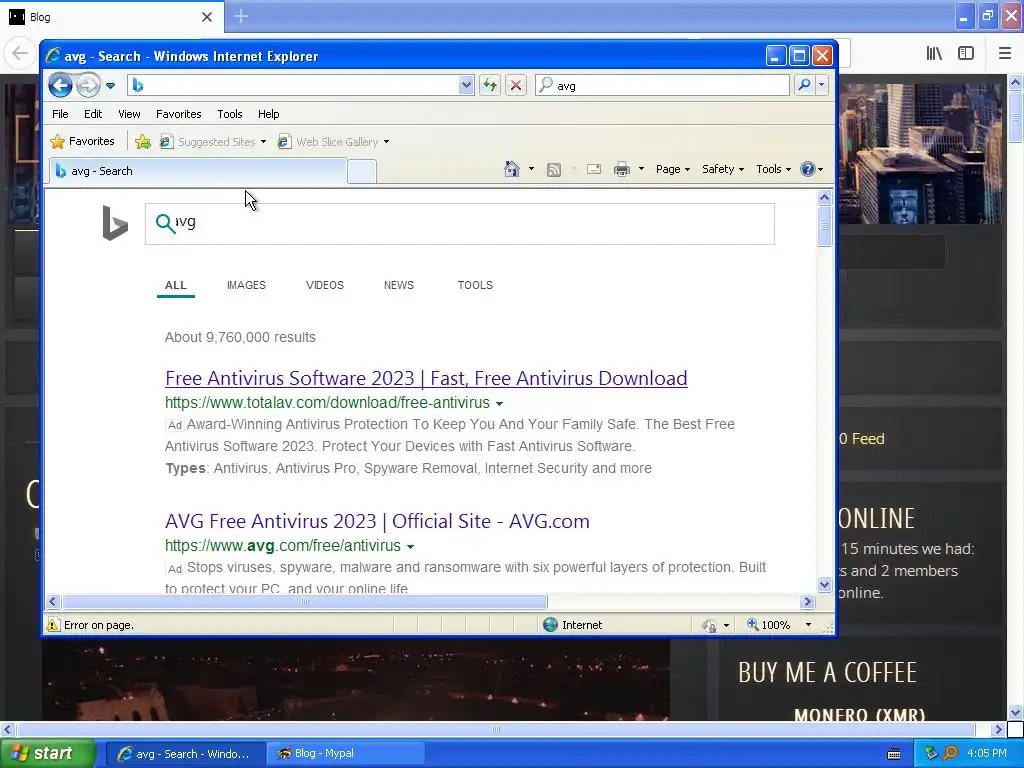The image size is (1024, 768).
Task: Click the IE vertical scrollbar down arrow
Action: pos(824,584)
